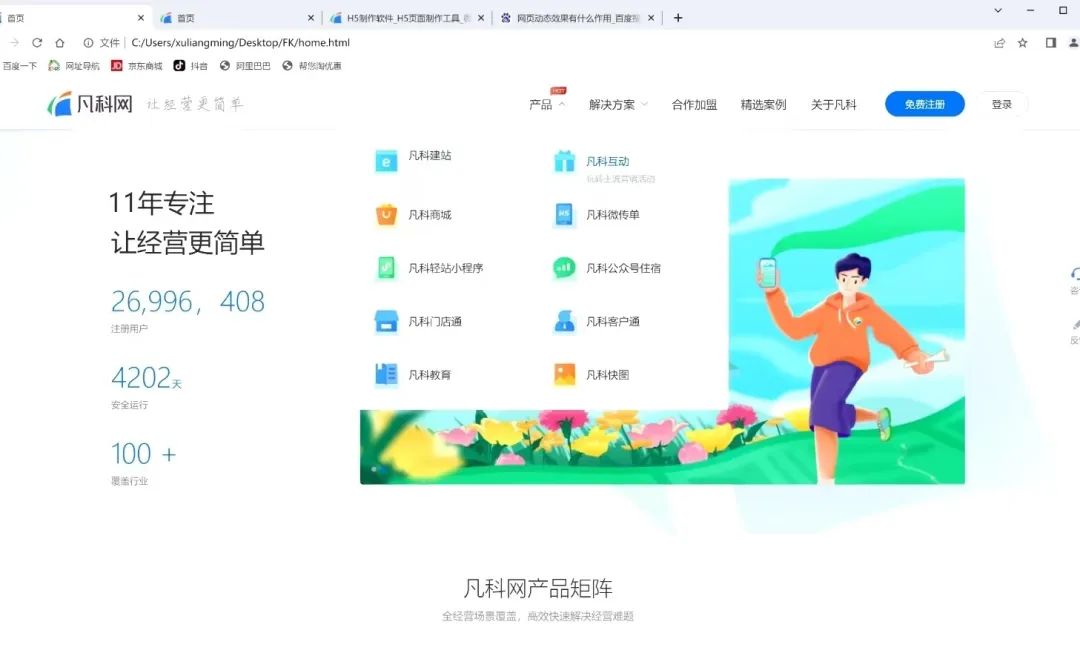
Task: View site information for the local file
Action: tap(88, 43)
